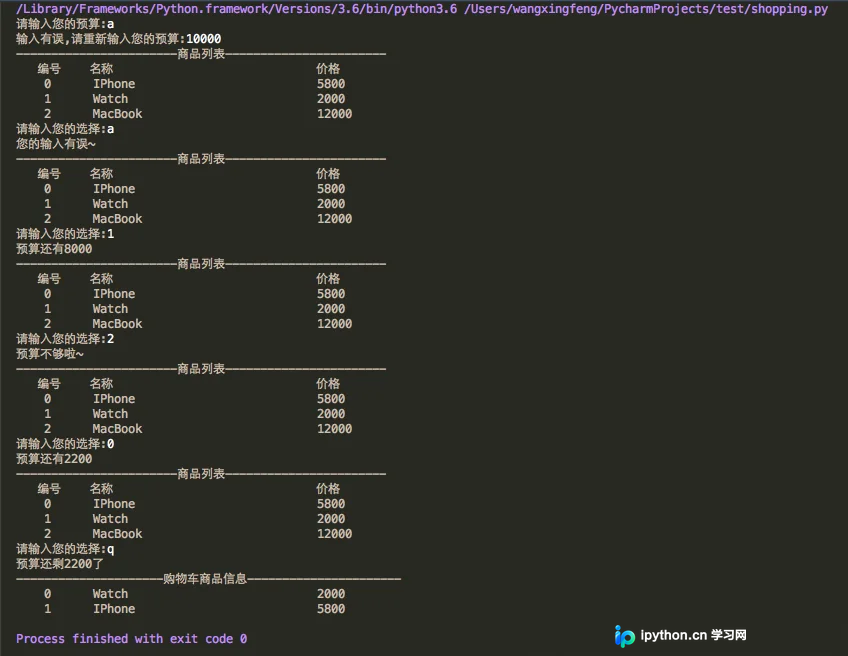This screenshot has width=848, height=656.
Task: Click the line "请输入您的选择:q"
Action: (65, 549)
